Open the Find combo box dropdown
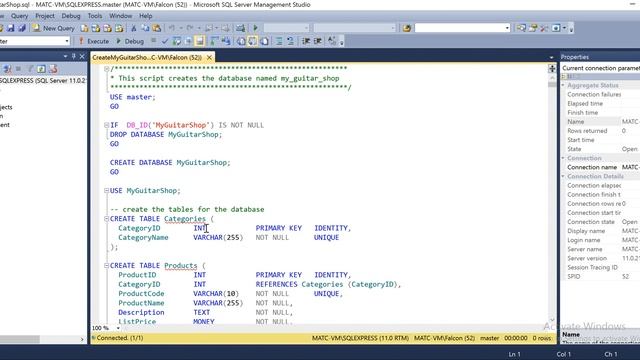This screenshot has height=360, width=640. [x=507, y=28]
